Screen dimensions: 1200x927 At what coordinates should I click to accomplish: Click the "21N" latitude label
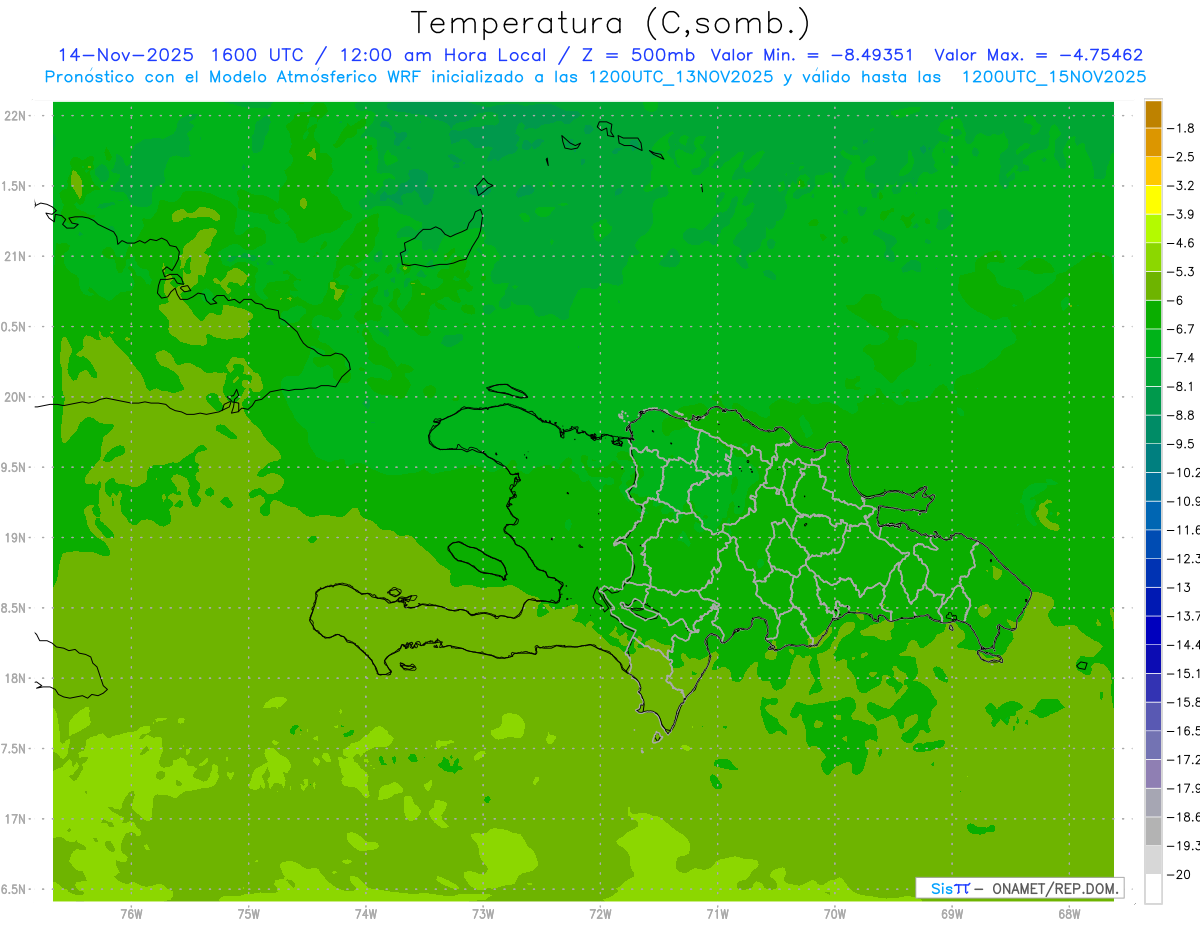tap(15, 256)
